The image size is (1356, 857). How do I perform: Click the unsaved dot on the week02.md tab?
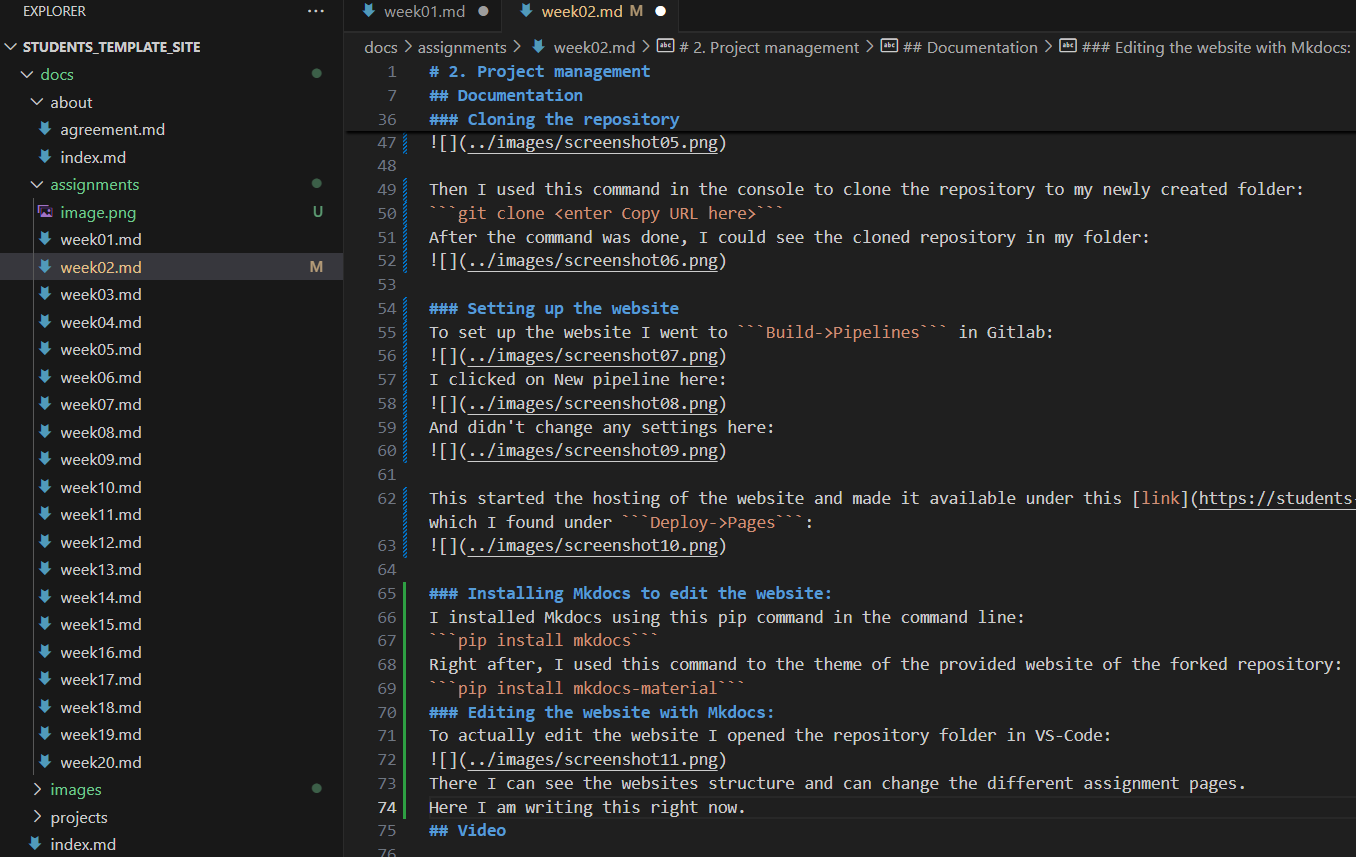click(660, 12)
